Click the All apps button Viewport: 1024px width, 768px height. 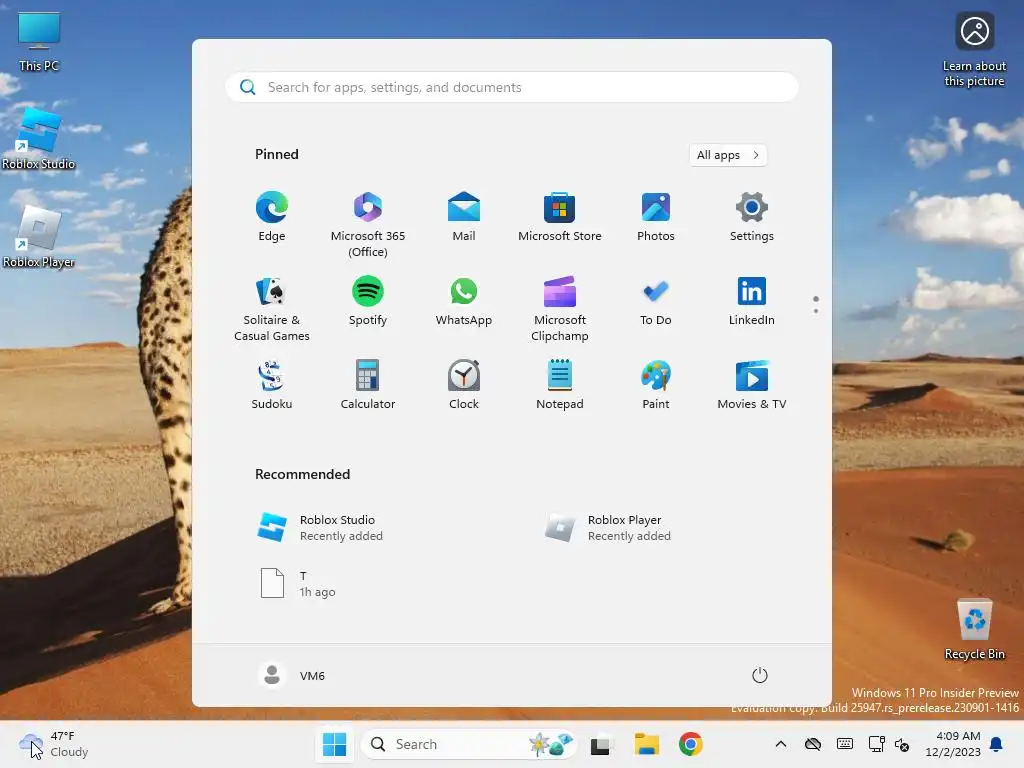[x=728, y=155]
